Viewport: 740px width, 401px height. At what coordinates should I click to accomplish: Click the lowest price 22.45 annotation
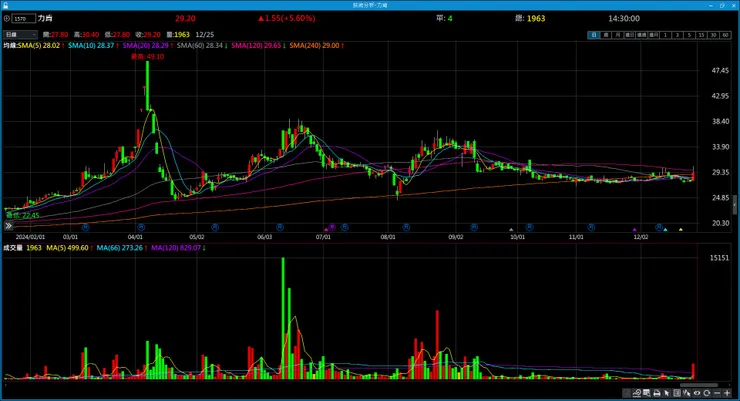[x=23, y=216]
